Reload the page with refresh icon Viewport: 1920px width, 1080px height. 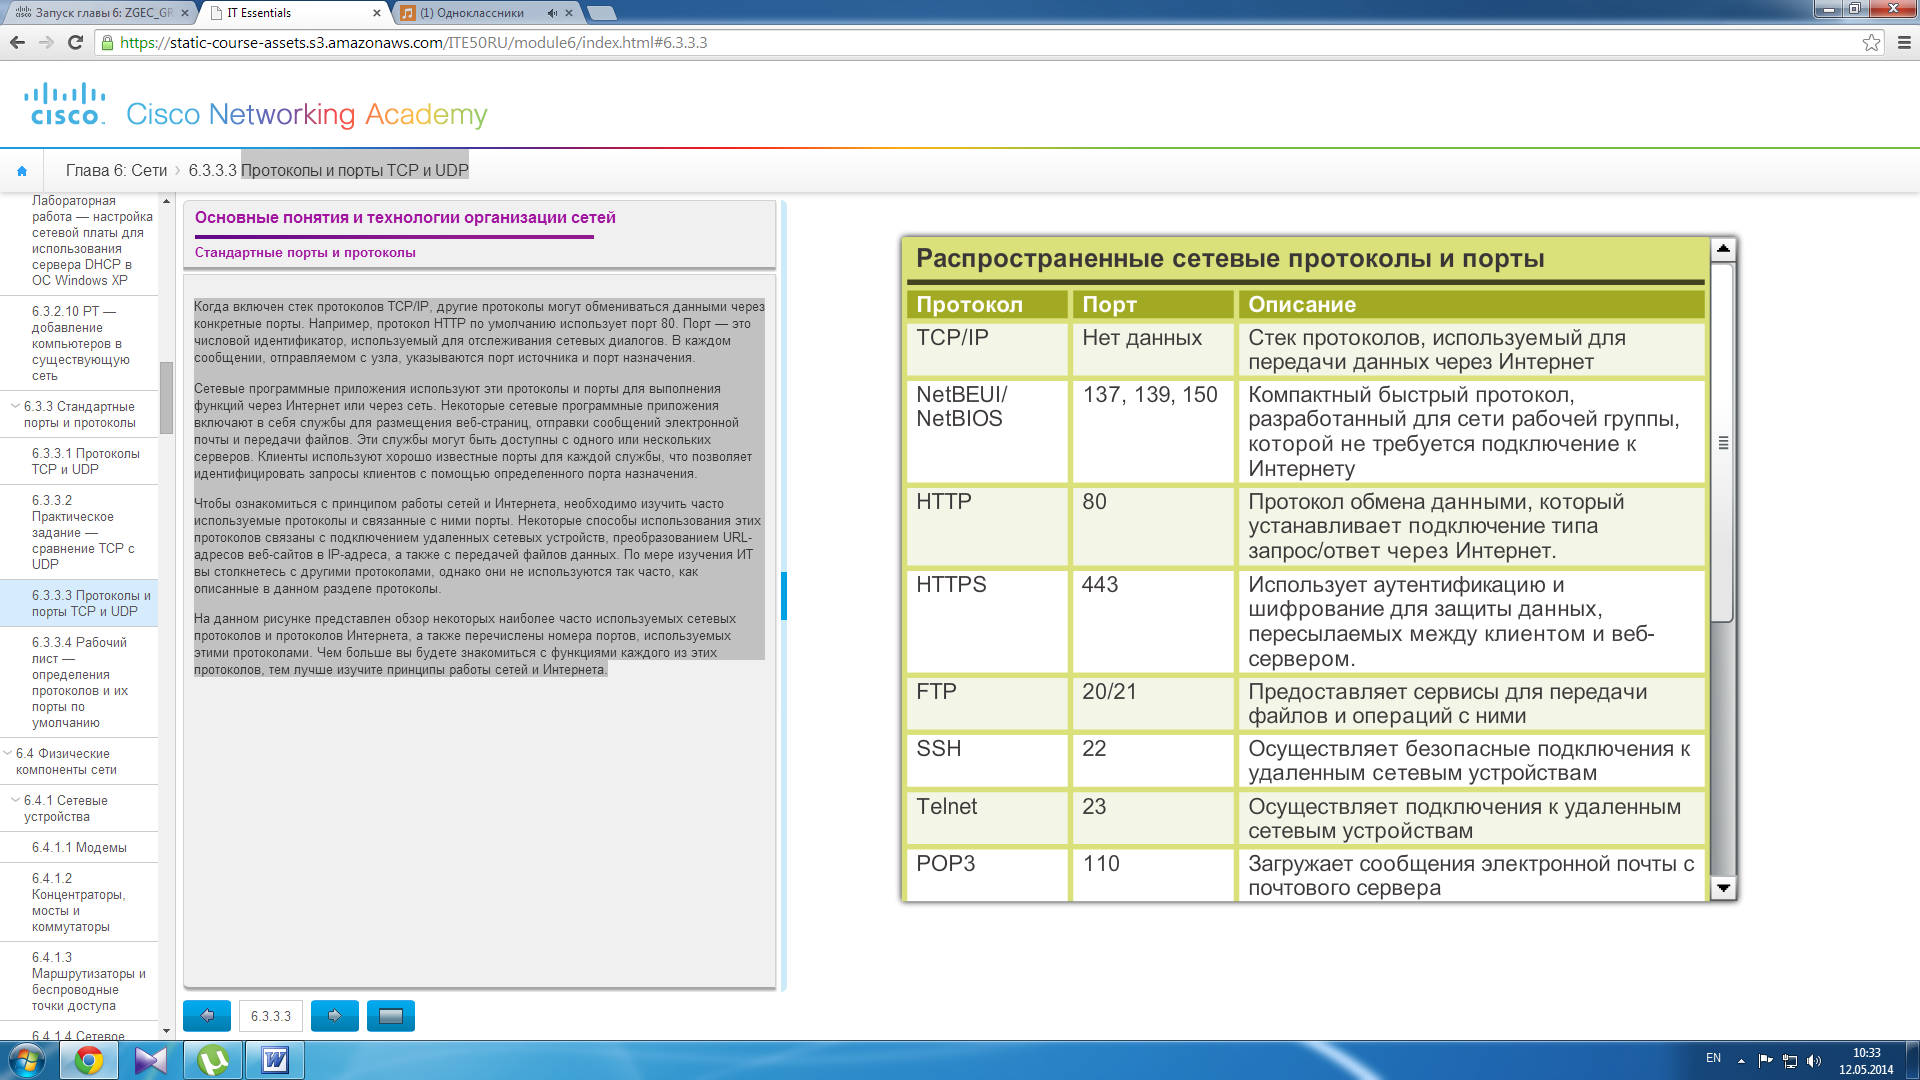75,43
